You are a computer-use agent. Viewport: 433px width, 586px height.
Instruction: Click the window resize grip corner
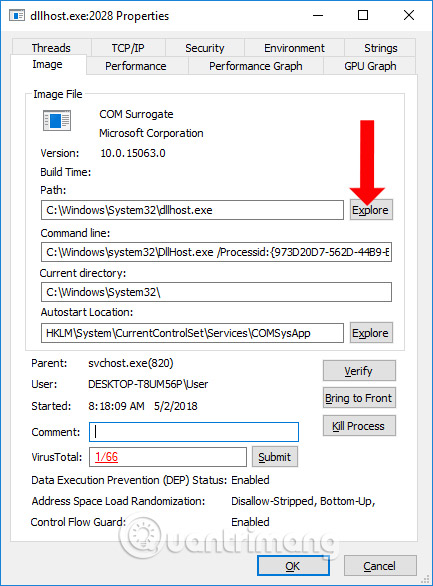click(425, 579)
